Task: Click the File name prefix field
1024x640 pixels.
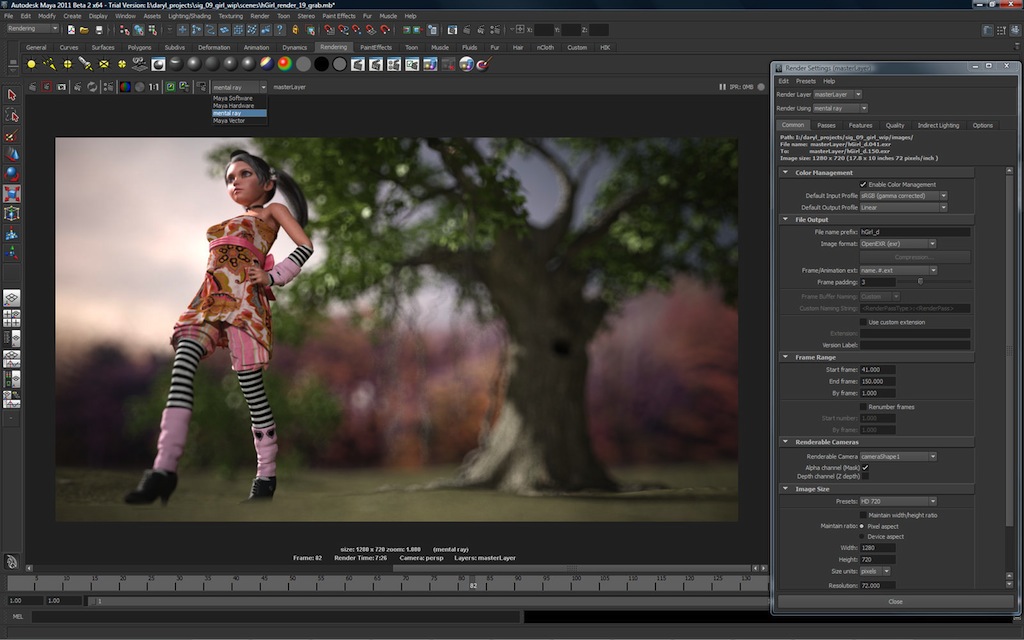Action: point(915,231)
